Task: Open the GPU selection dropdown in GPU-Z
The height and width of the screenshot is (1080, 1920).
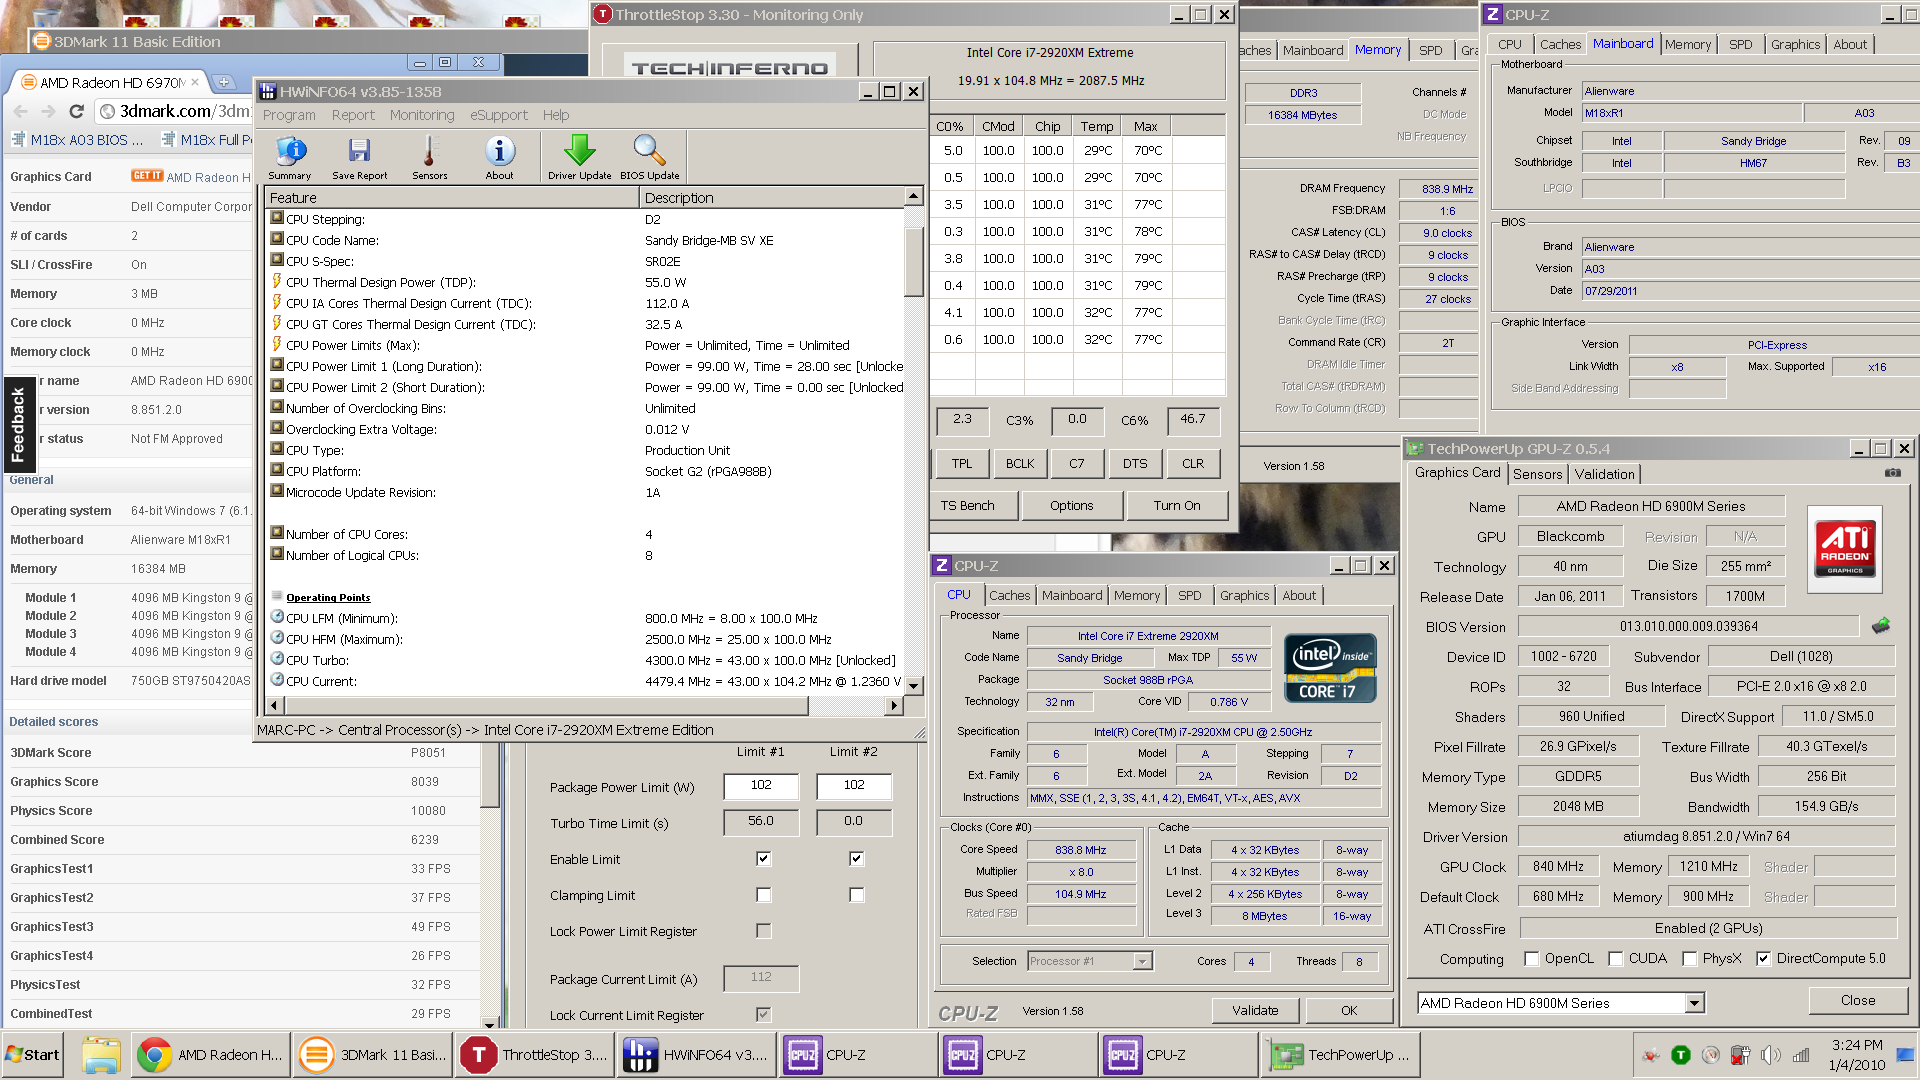Action: tap(1694, 1003)
